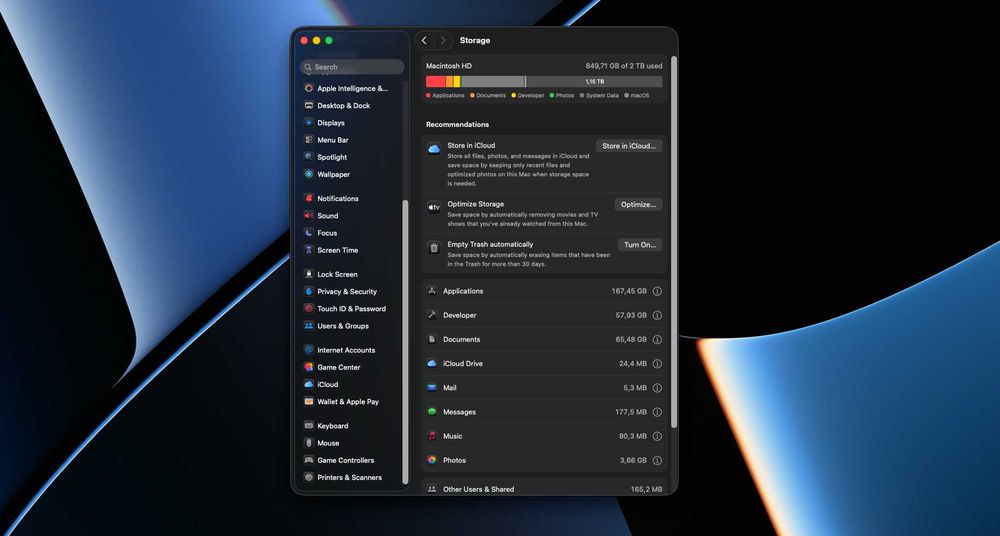This screenshot has width=1000, height=536.
Task: Show info for Applications storage
Action: (657, 292)
